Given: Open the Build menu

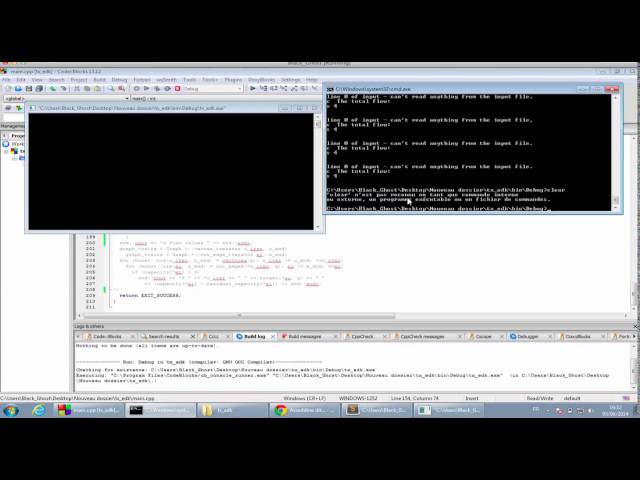Looking at the screenshot, I should click(100, 80).
